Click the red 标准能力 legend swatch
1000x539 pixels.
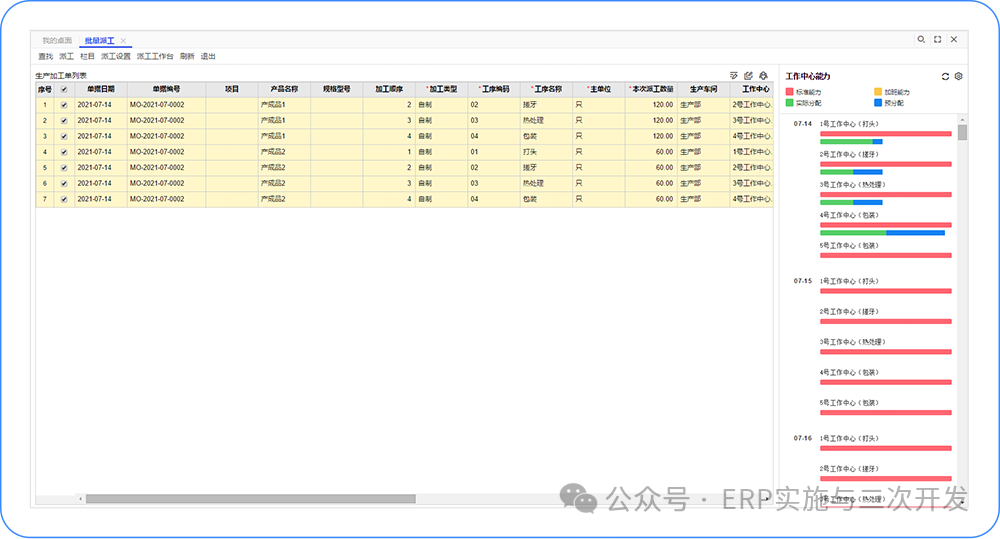point(789,92)
